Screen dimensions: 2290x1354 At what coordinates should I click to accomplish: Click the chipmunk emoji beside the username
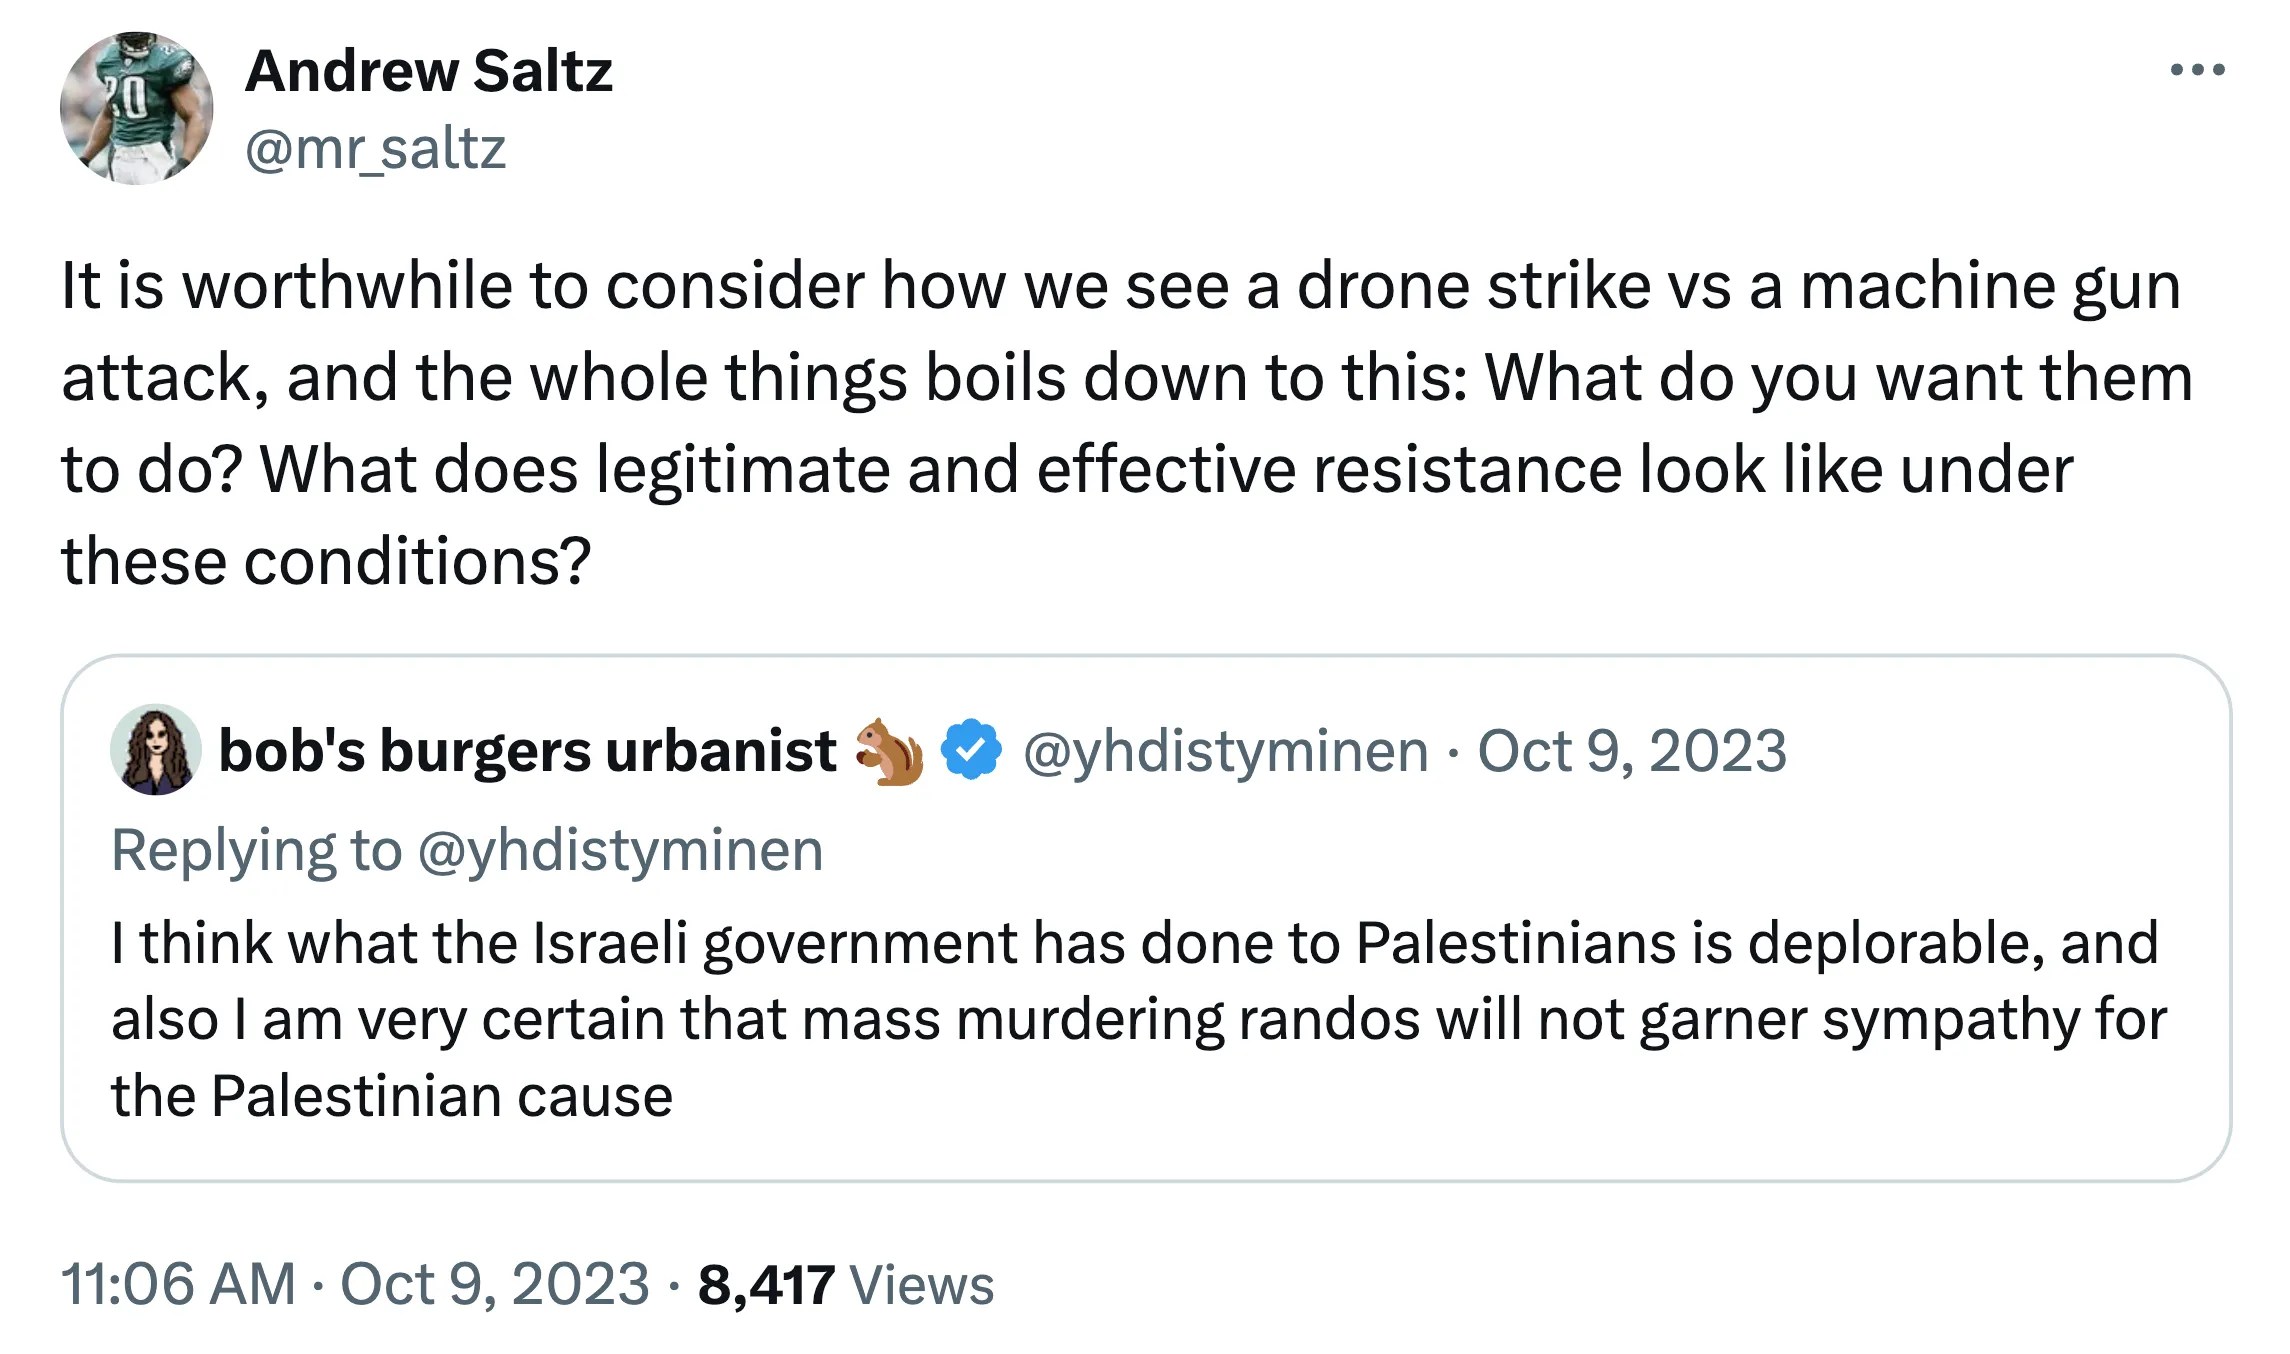888,752
